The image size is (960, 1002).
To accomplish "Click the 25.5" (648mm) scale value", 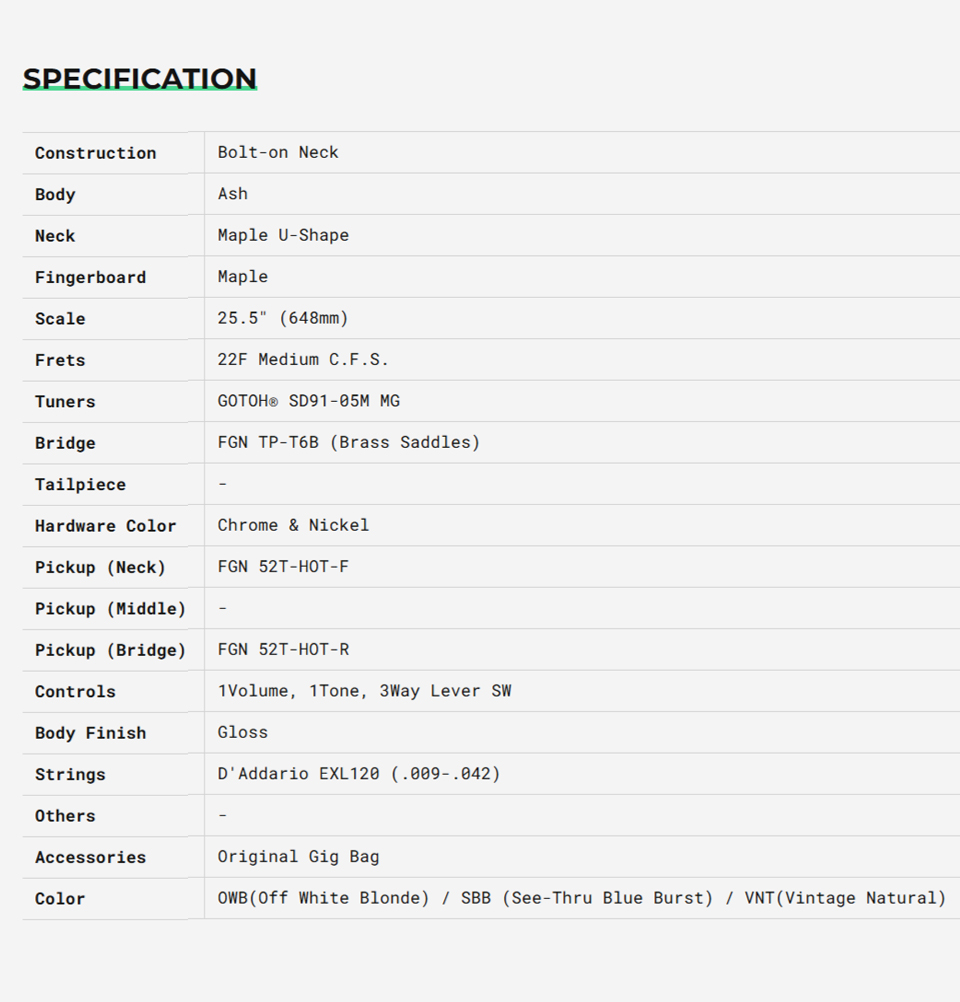I will (283, 318).
